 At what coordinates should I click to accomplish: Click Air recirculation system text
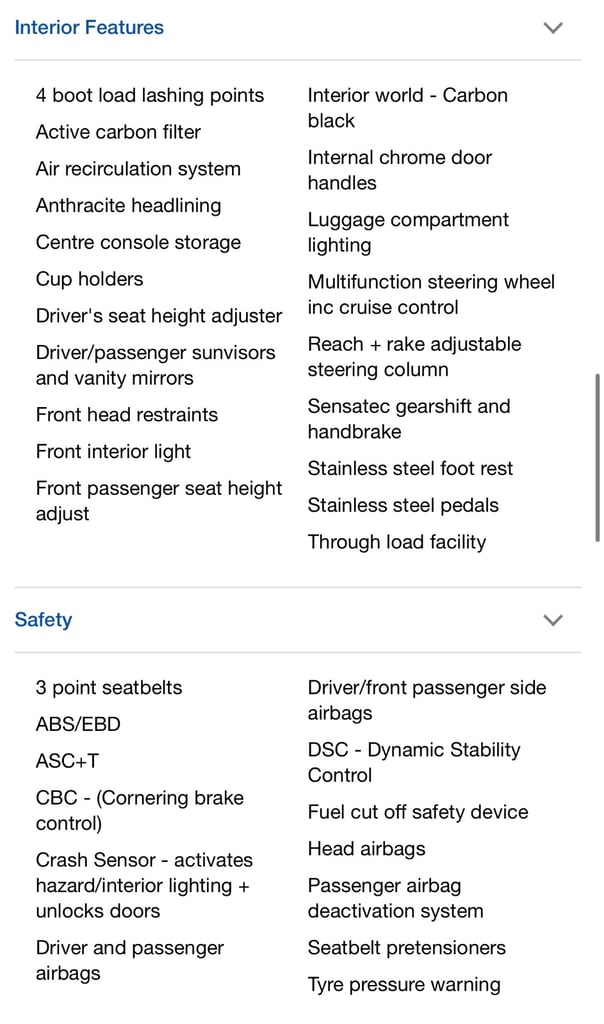coord(138,168)
